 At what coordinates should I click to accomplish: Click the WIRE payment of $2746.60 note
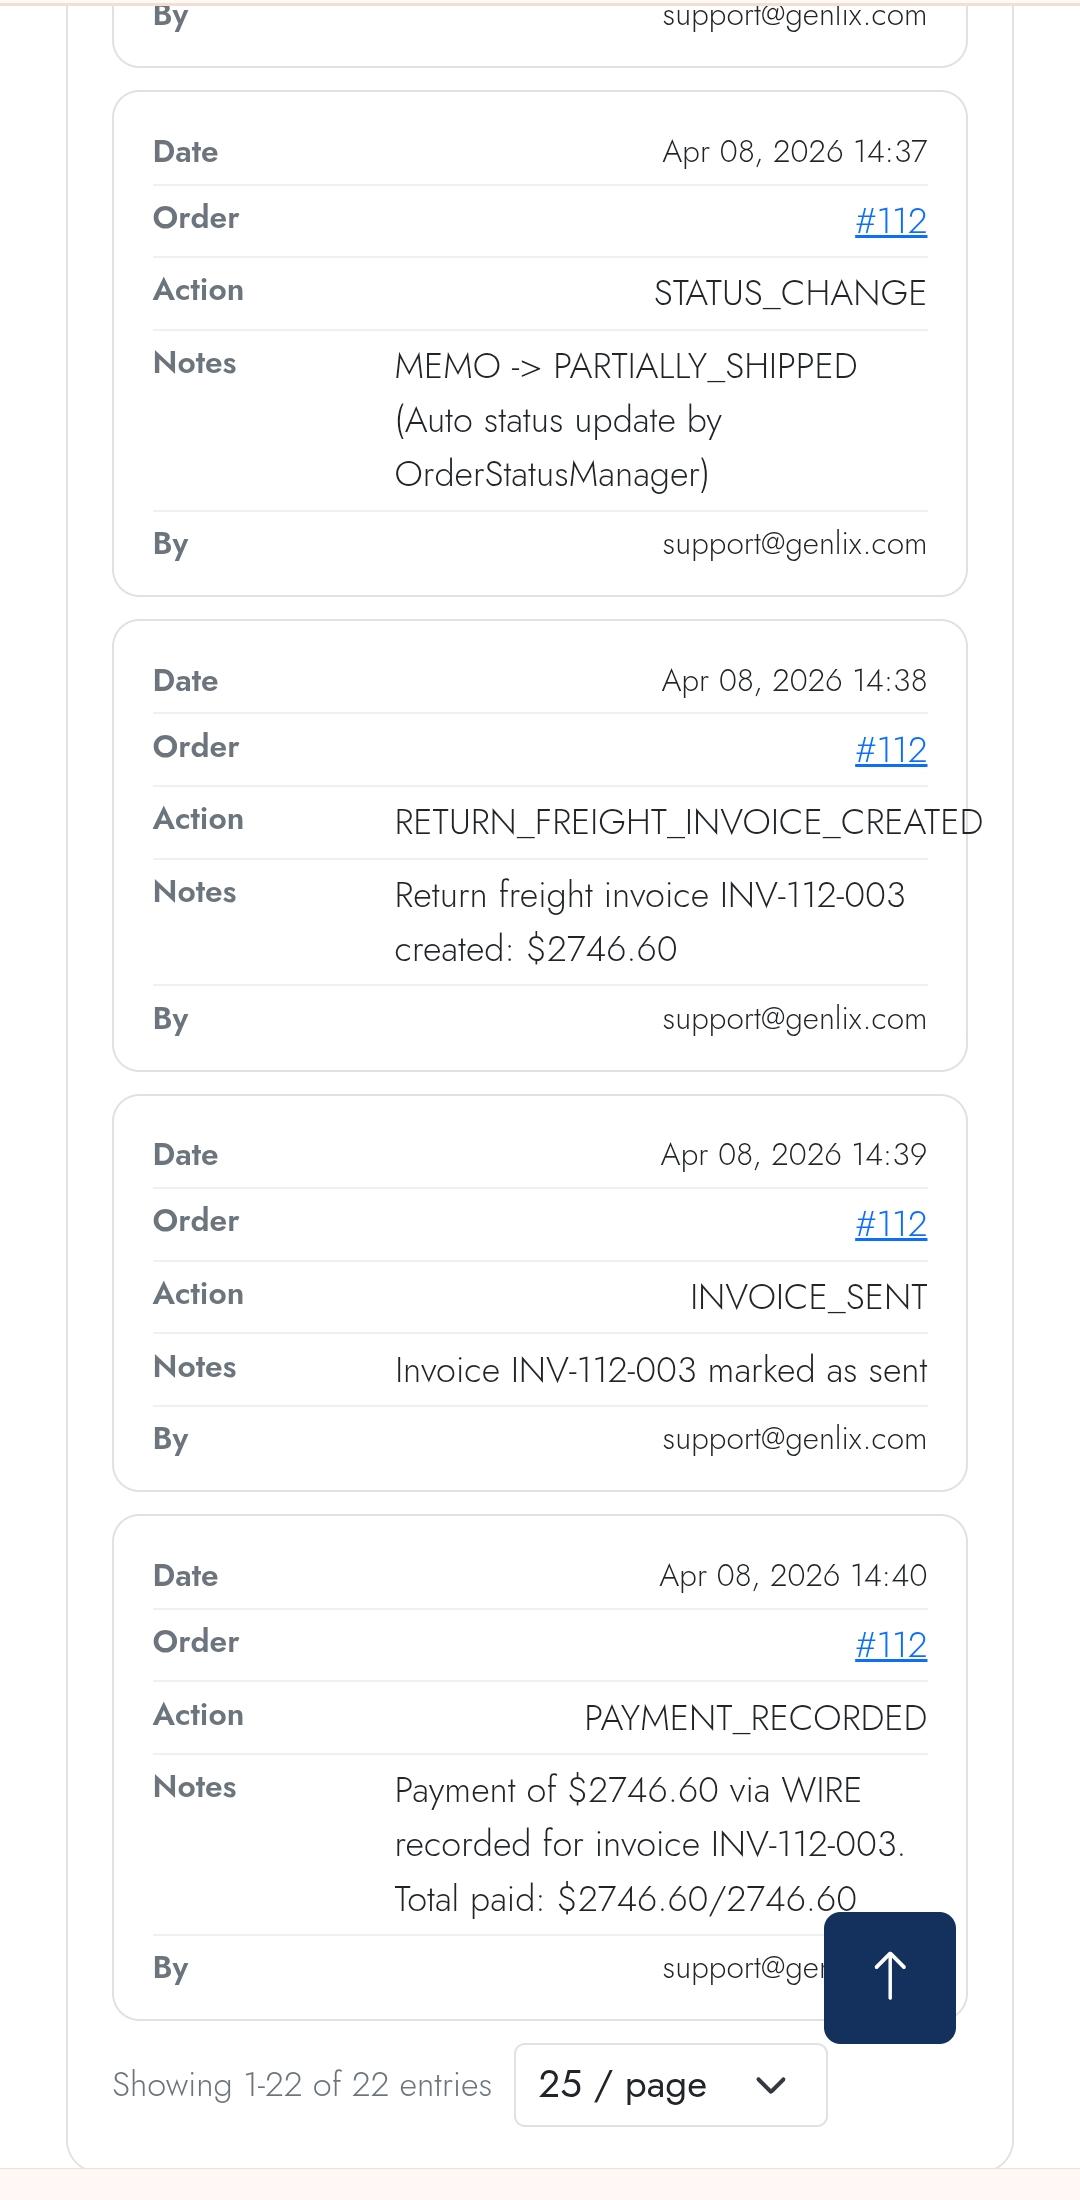(x=649, y=1844)
